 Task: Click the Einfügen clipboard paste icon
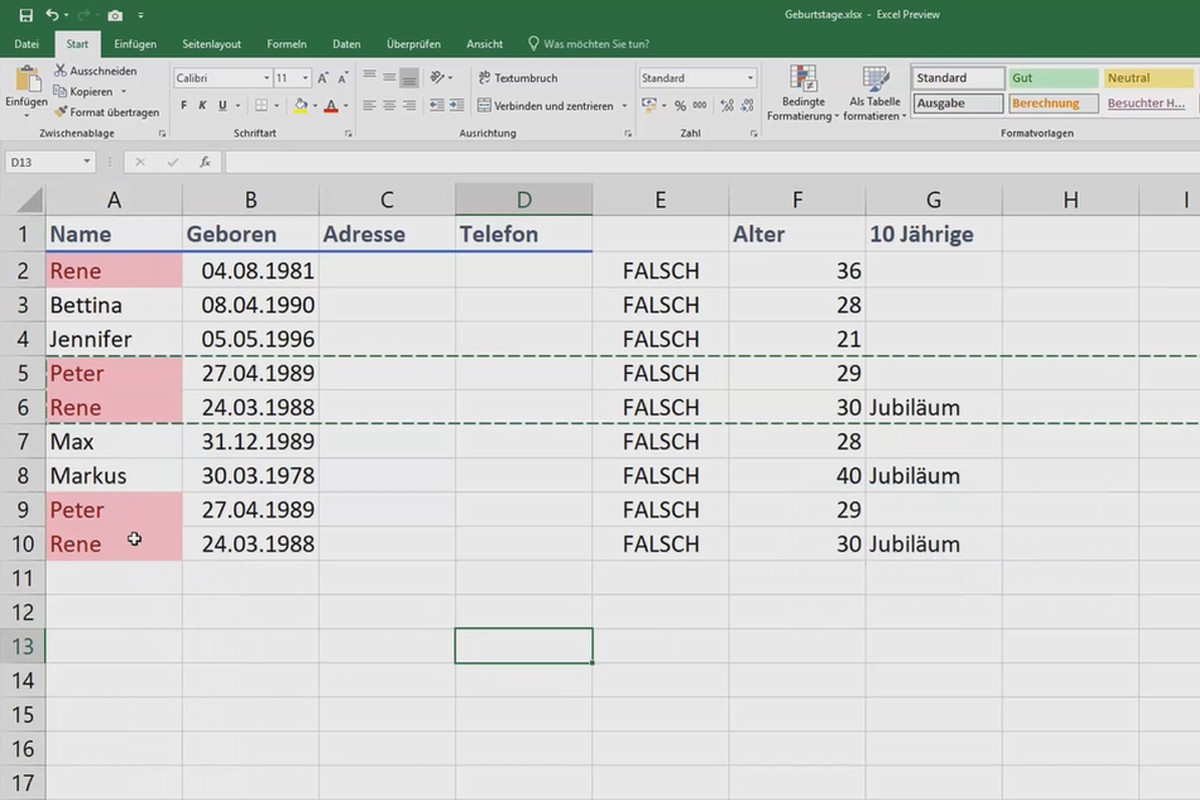(x=27, y=80)
